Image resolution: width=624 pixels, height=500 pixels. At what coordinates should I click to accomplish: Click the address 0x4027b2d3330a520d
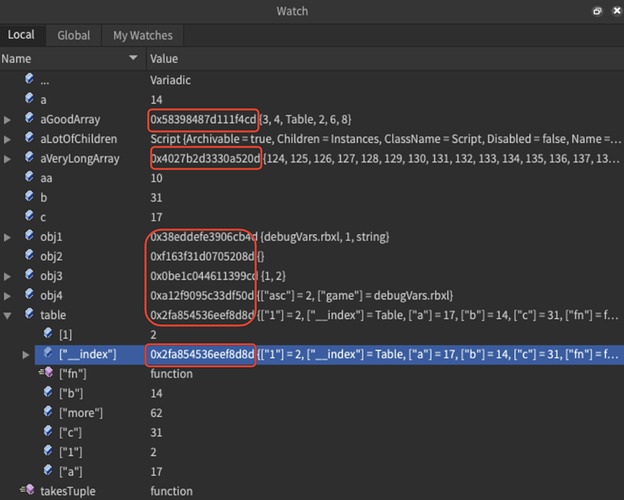pyautogui.click(x=205, y=158)
